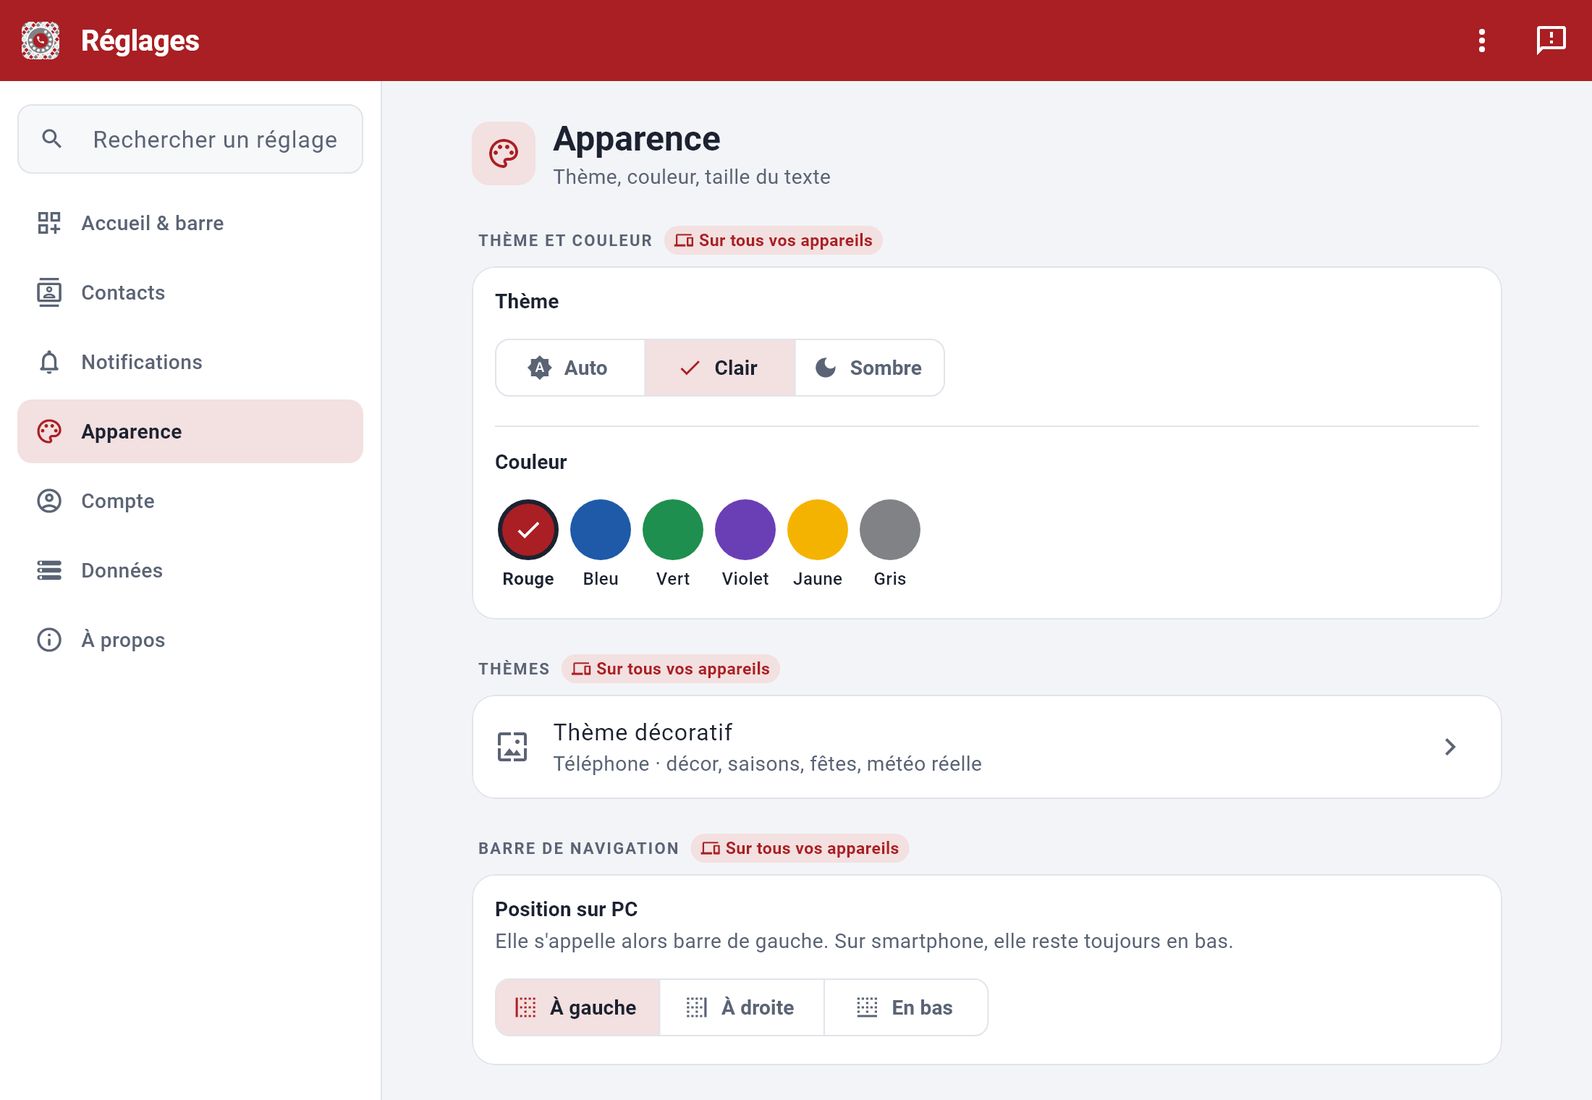Screen dimensions: 1592x1100
Task: Open Accueil & barre settings section
Action: coord(190,223)
